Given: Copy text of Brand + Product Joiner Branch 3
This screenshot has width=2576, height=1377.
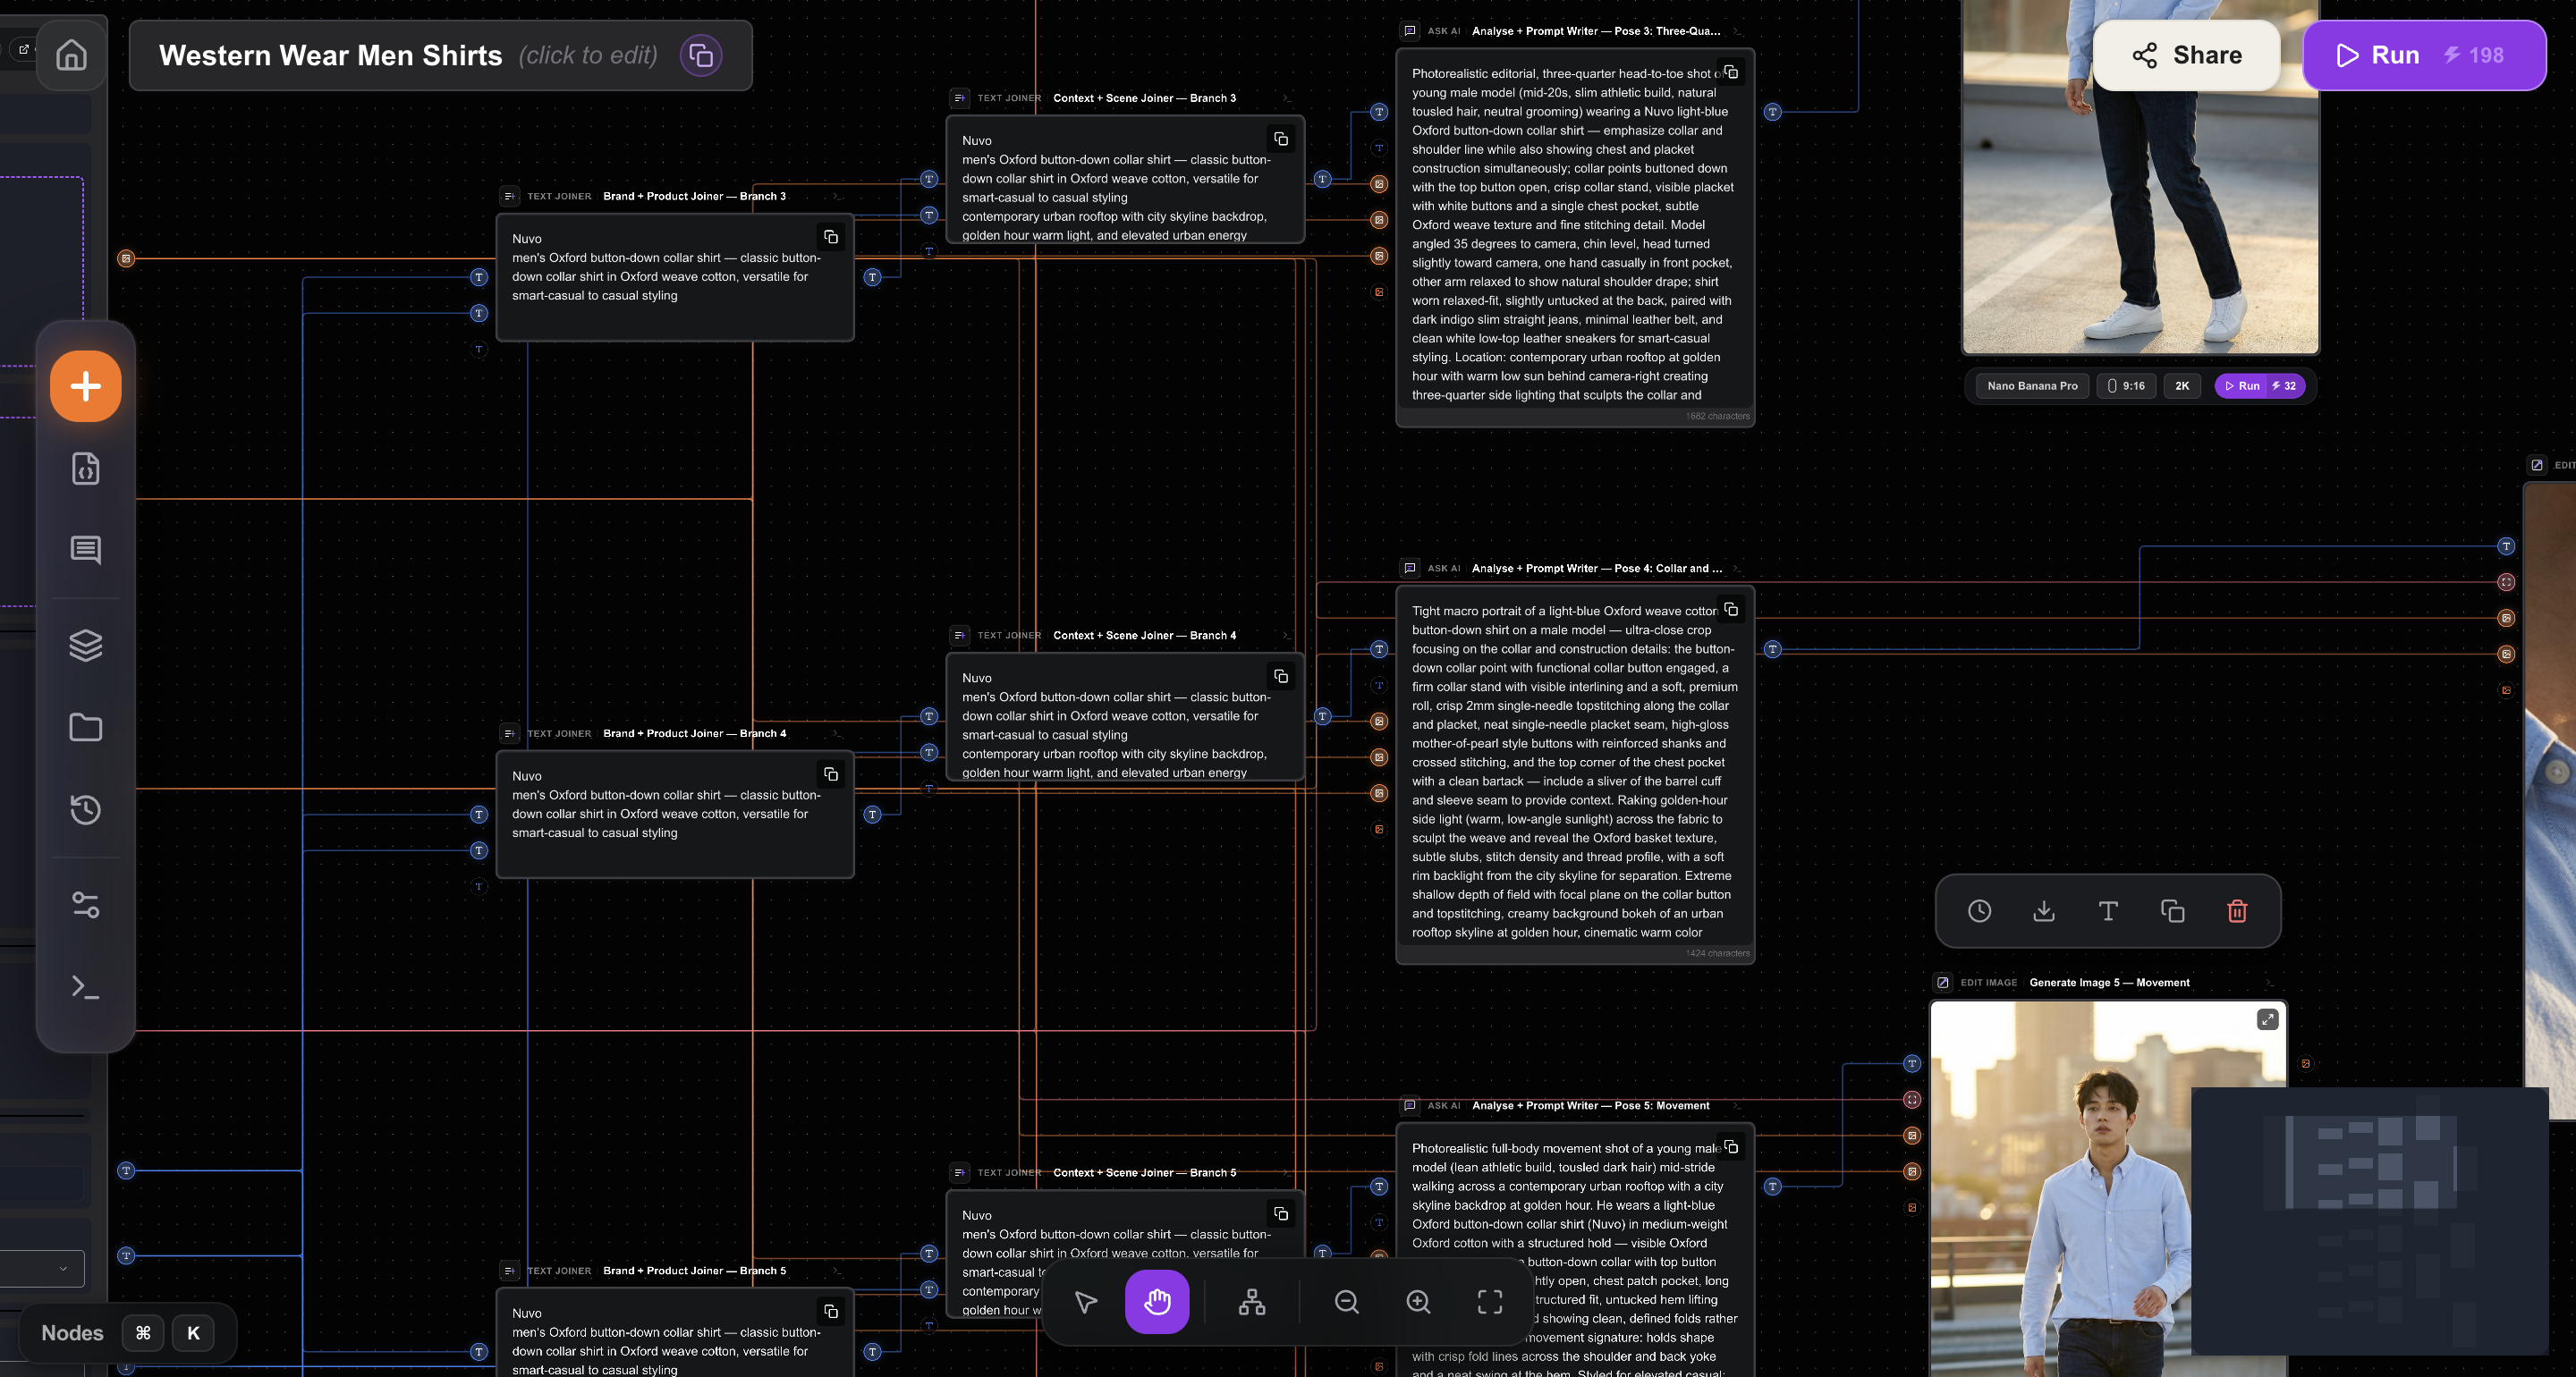Looking at the screenshot, I should click(x=831, y=237).
